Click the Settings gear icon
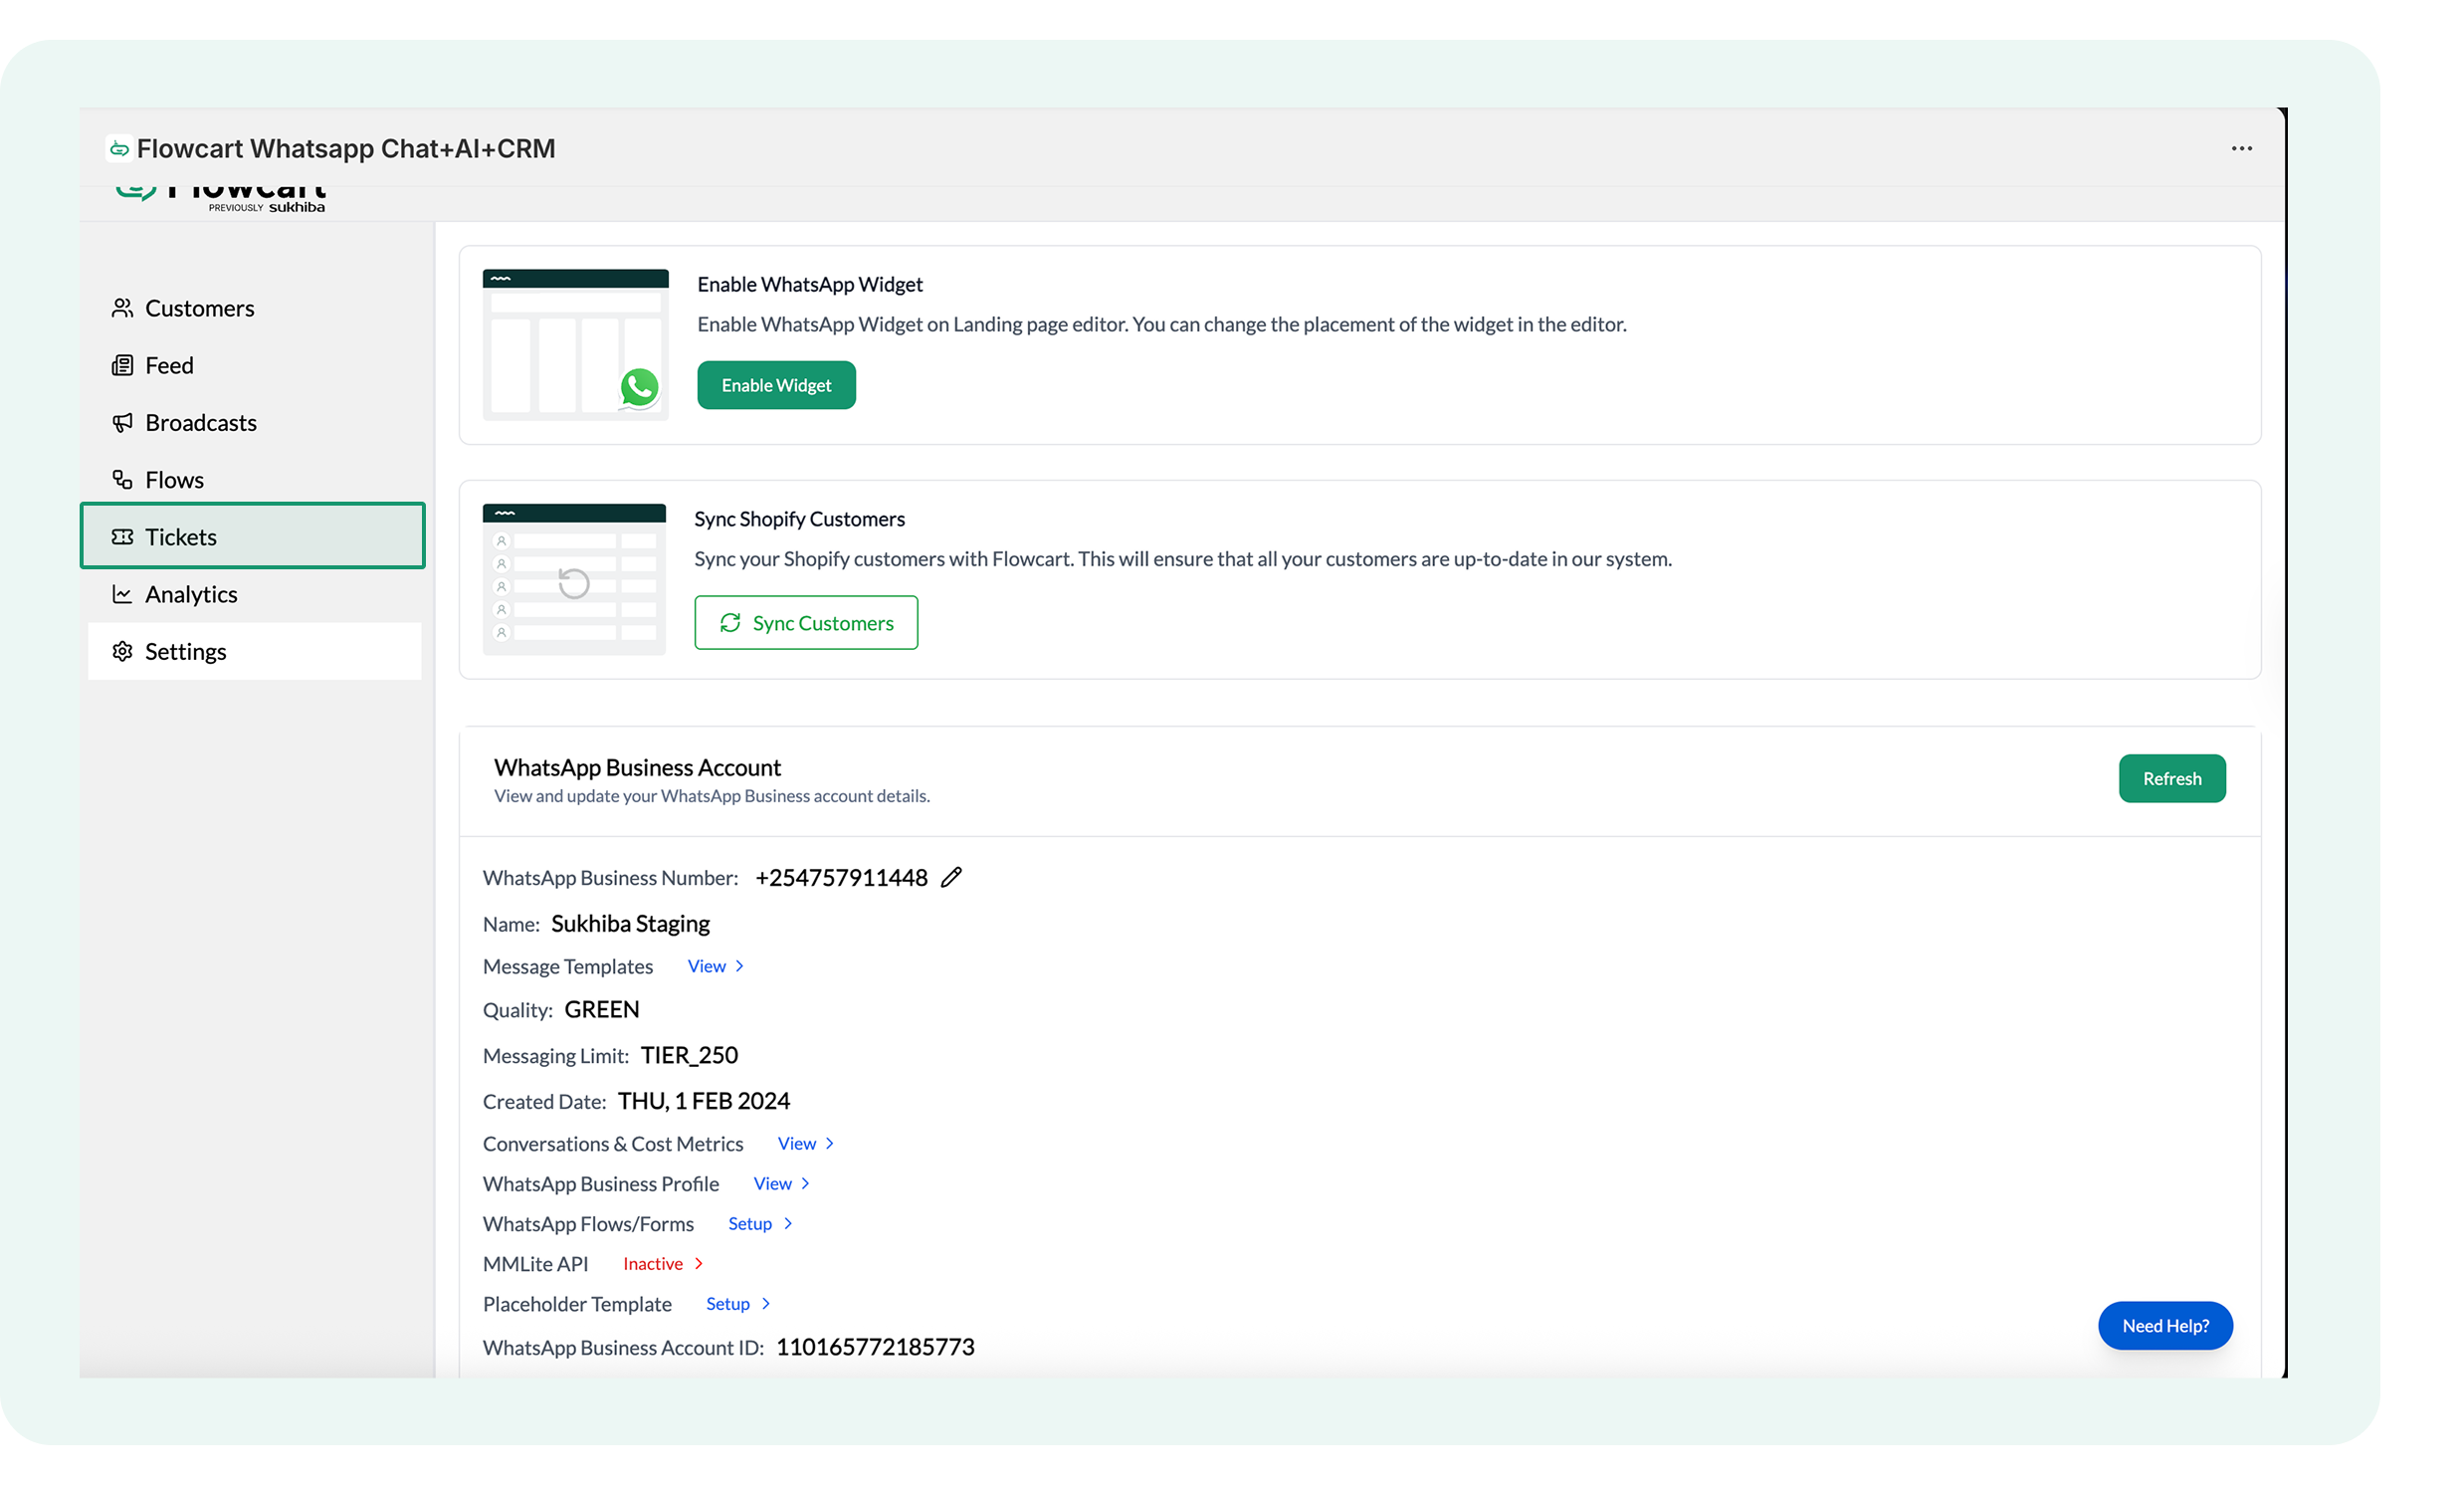2464x1485 pixels. [x=122, y=652]
